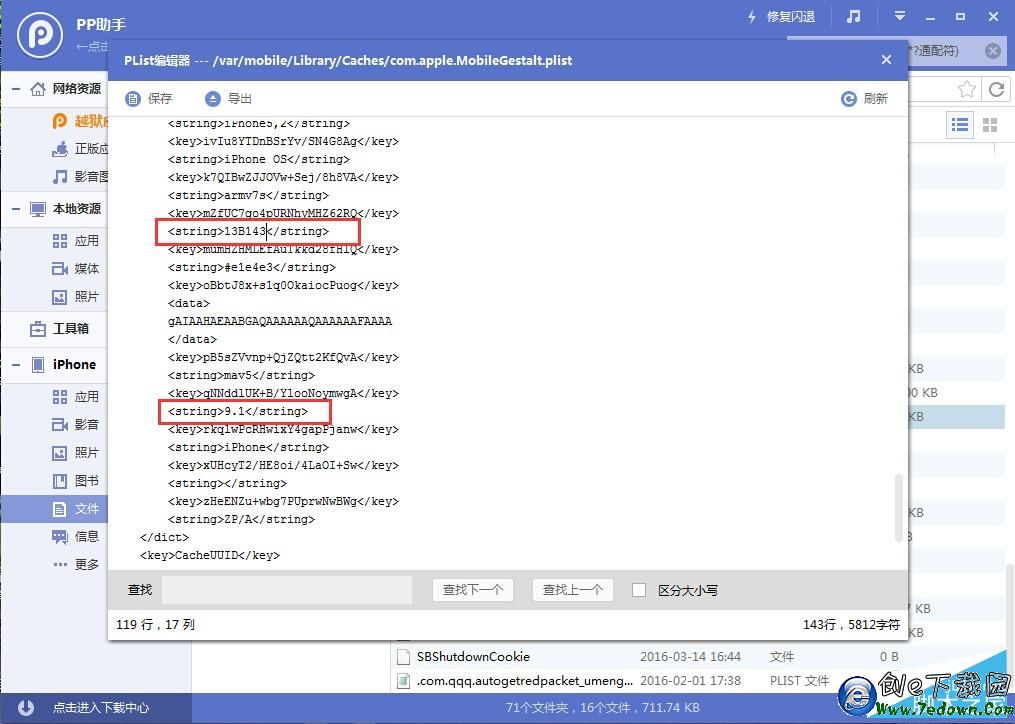Viewport: 1015px width, 724px height.
Task: Click the 查找上一个 find previous button
Action: [572, 590]
